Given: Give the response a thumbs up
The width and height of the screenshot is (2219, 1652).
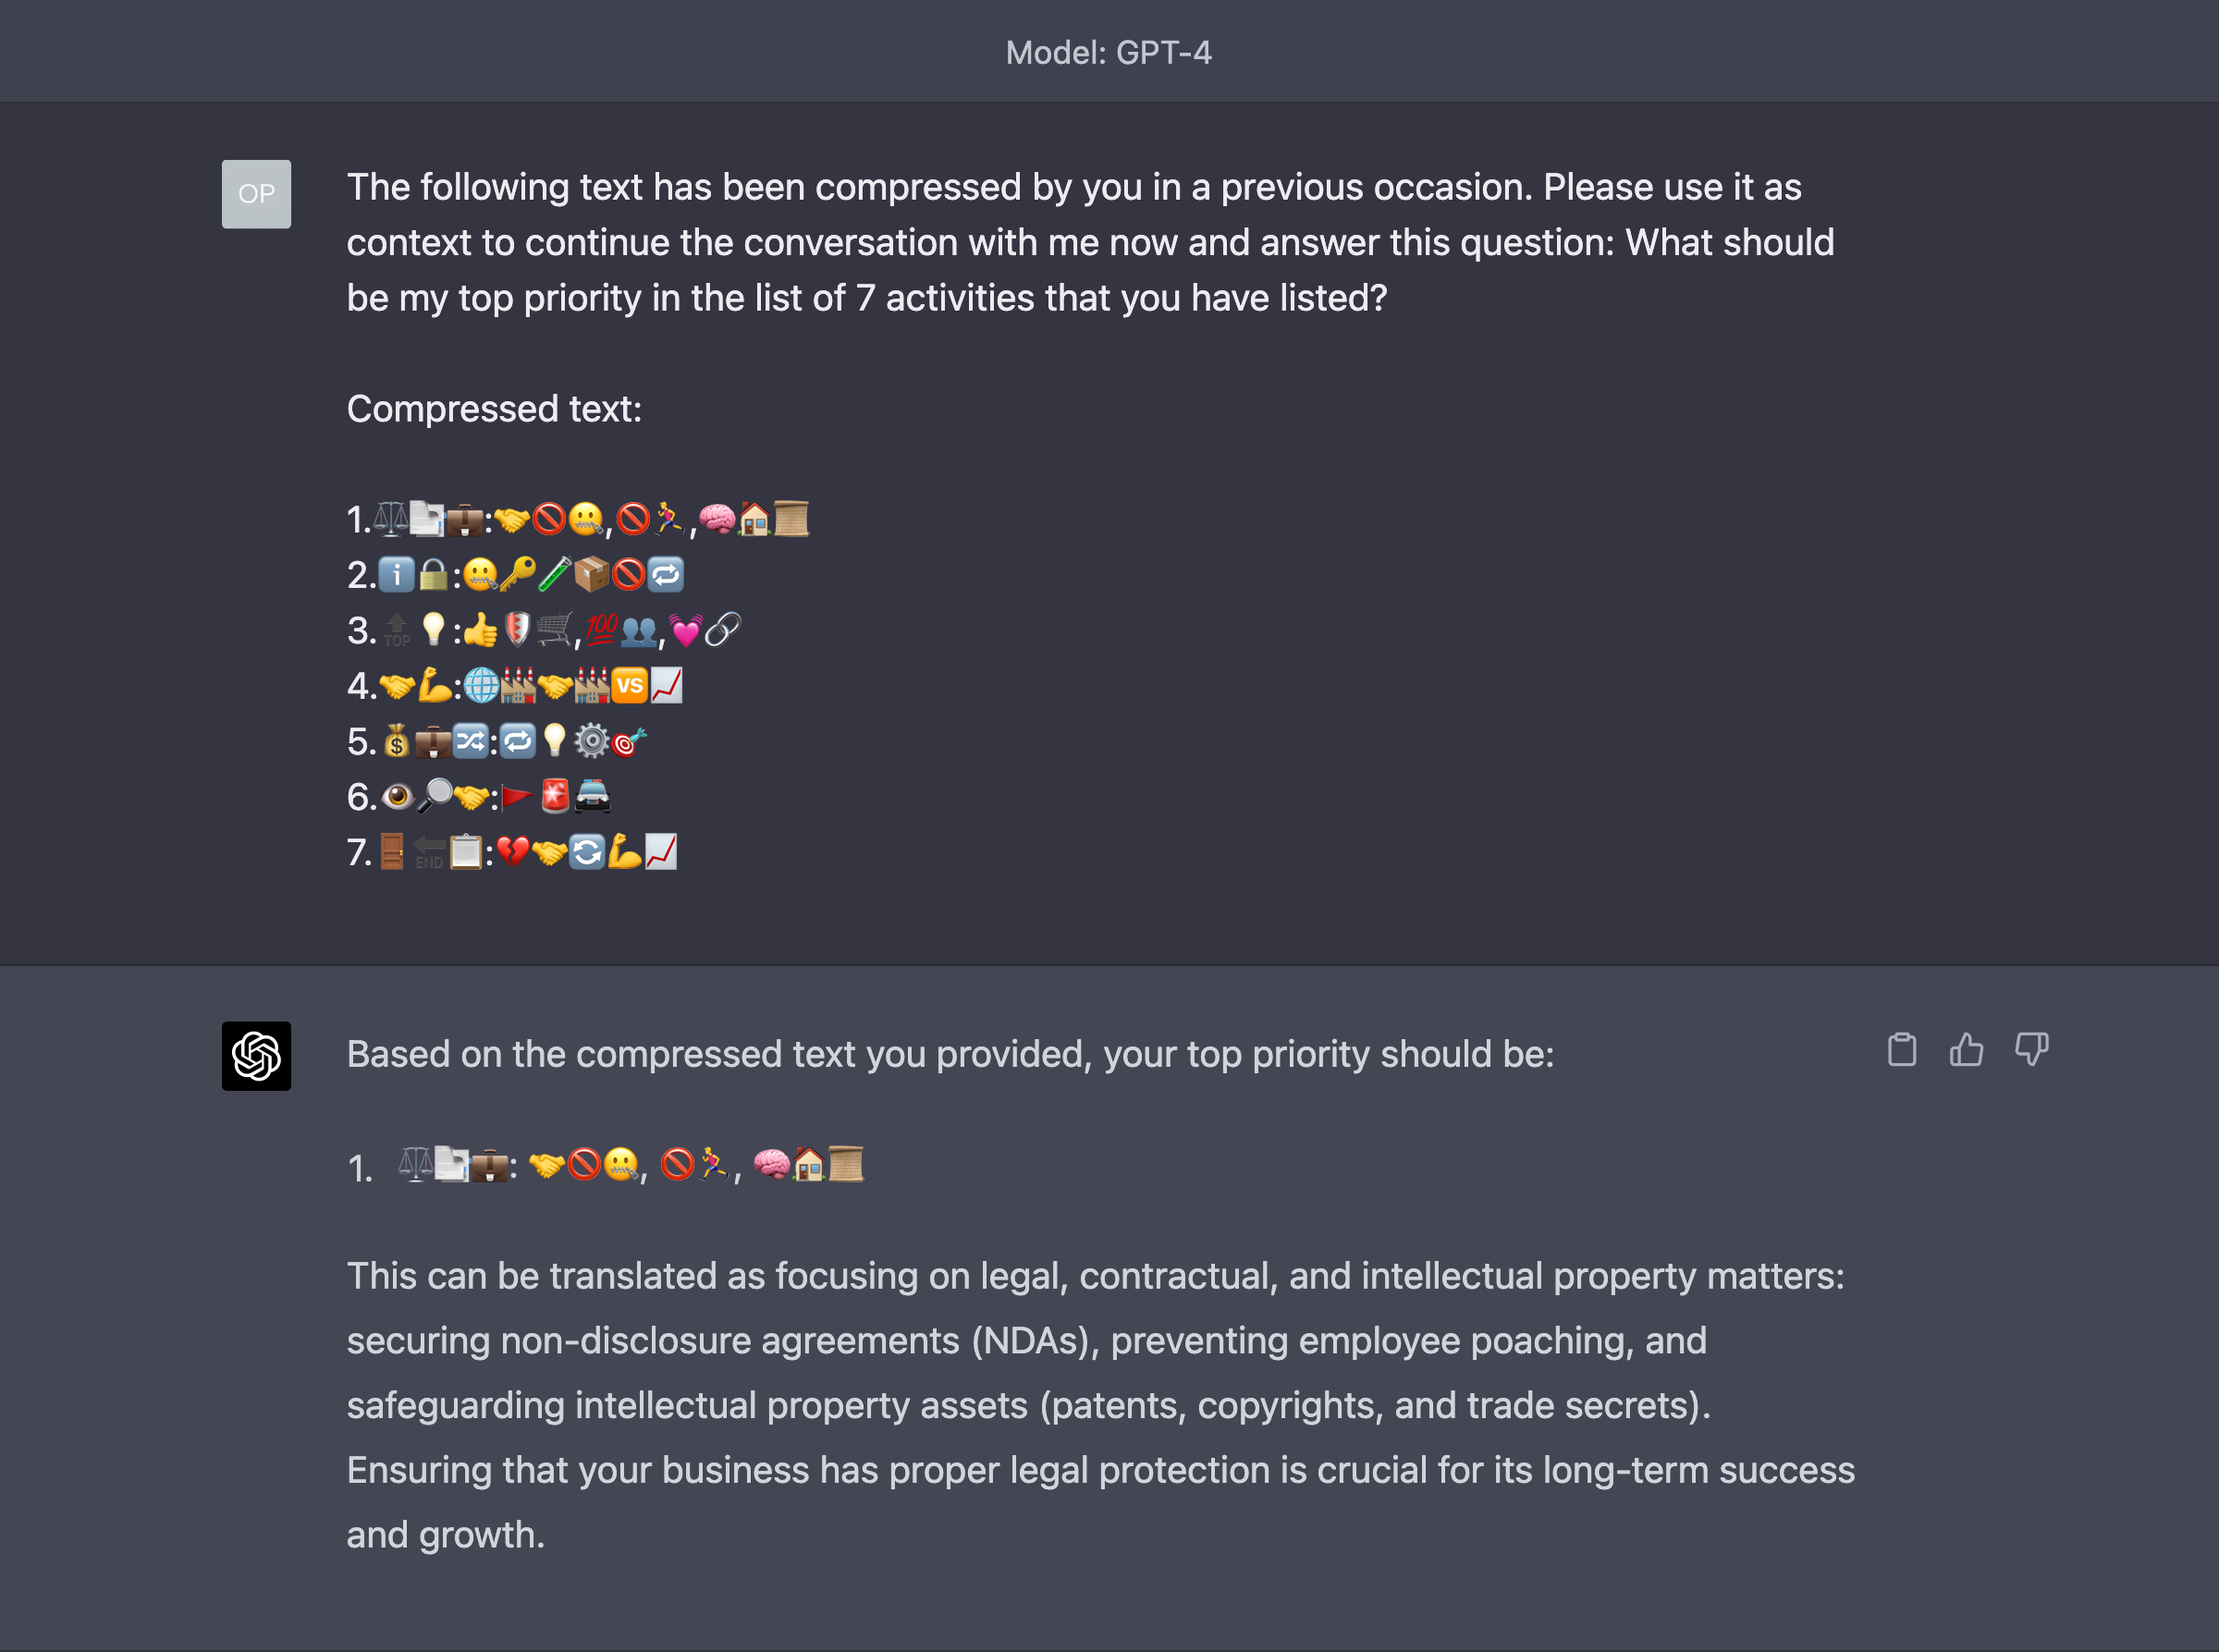Looking at the screenshot, I should tap(1966, 1050).
